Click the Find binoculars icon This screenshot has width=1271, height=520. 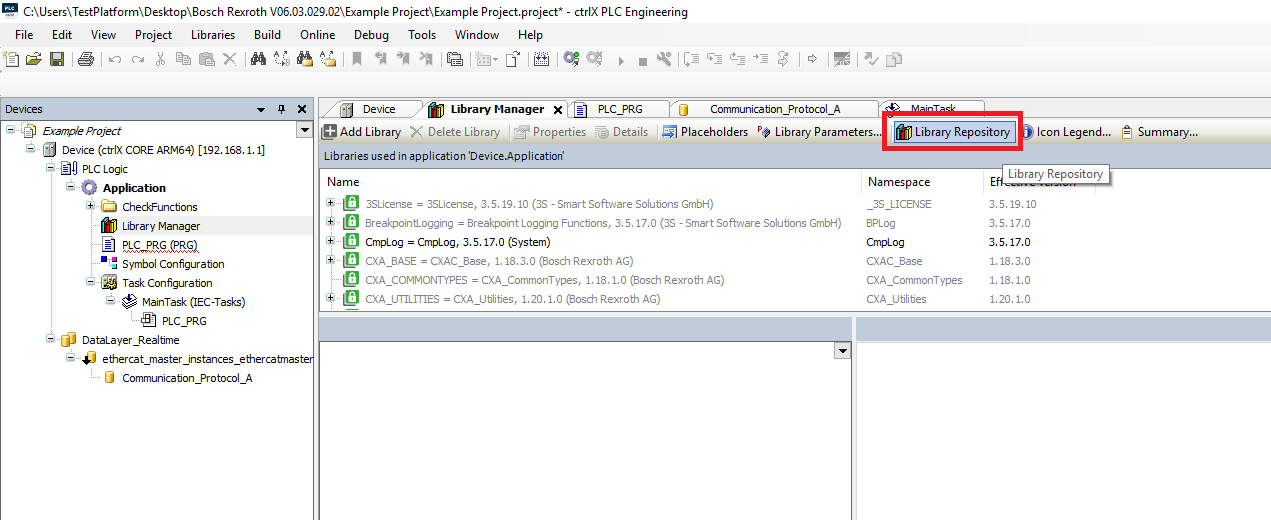pyautogui.click(x=258, y=59)
